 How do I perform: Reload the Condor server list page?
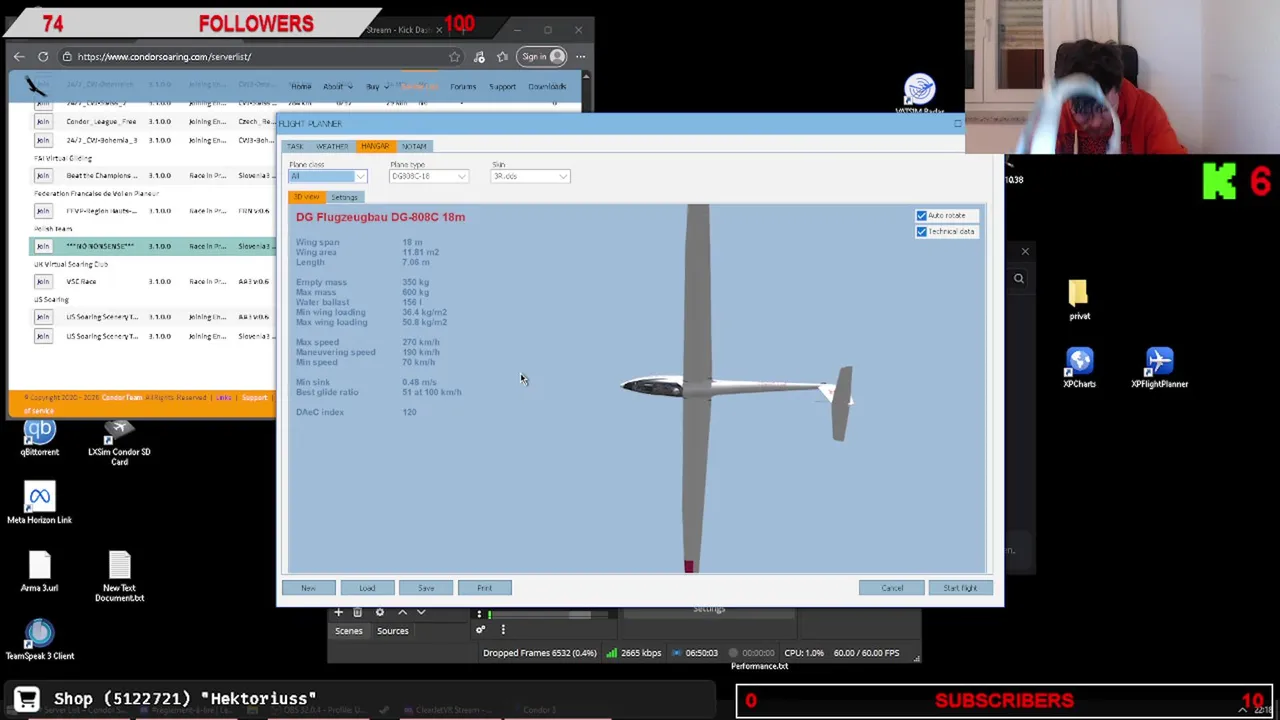43,57
